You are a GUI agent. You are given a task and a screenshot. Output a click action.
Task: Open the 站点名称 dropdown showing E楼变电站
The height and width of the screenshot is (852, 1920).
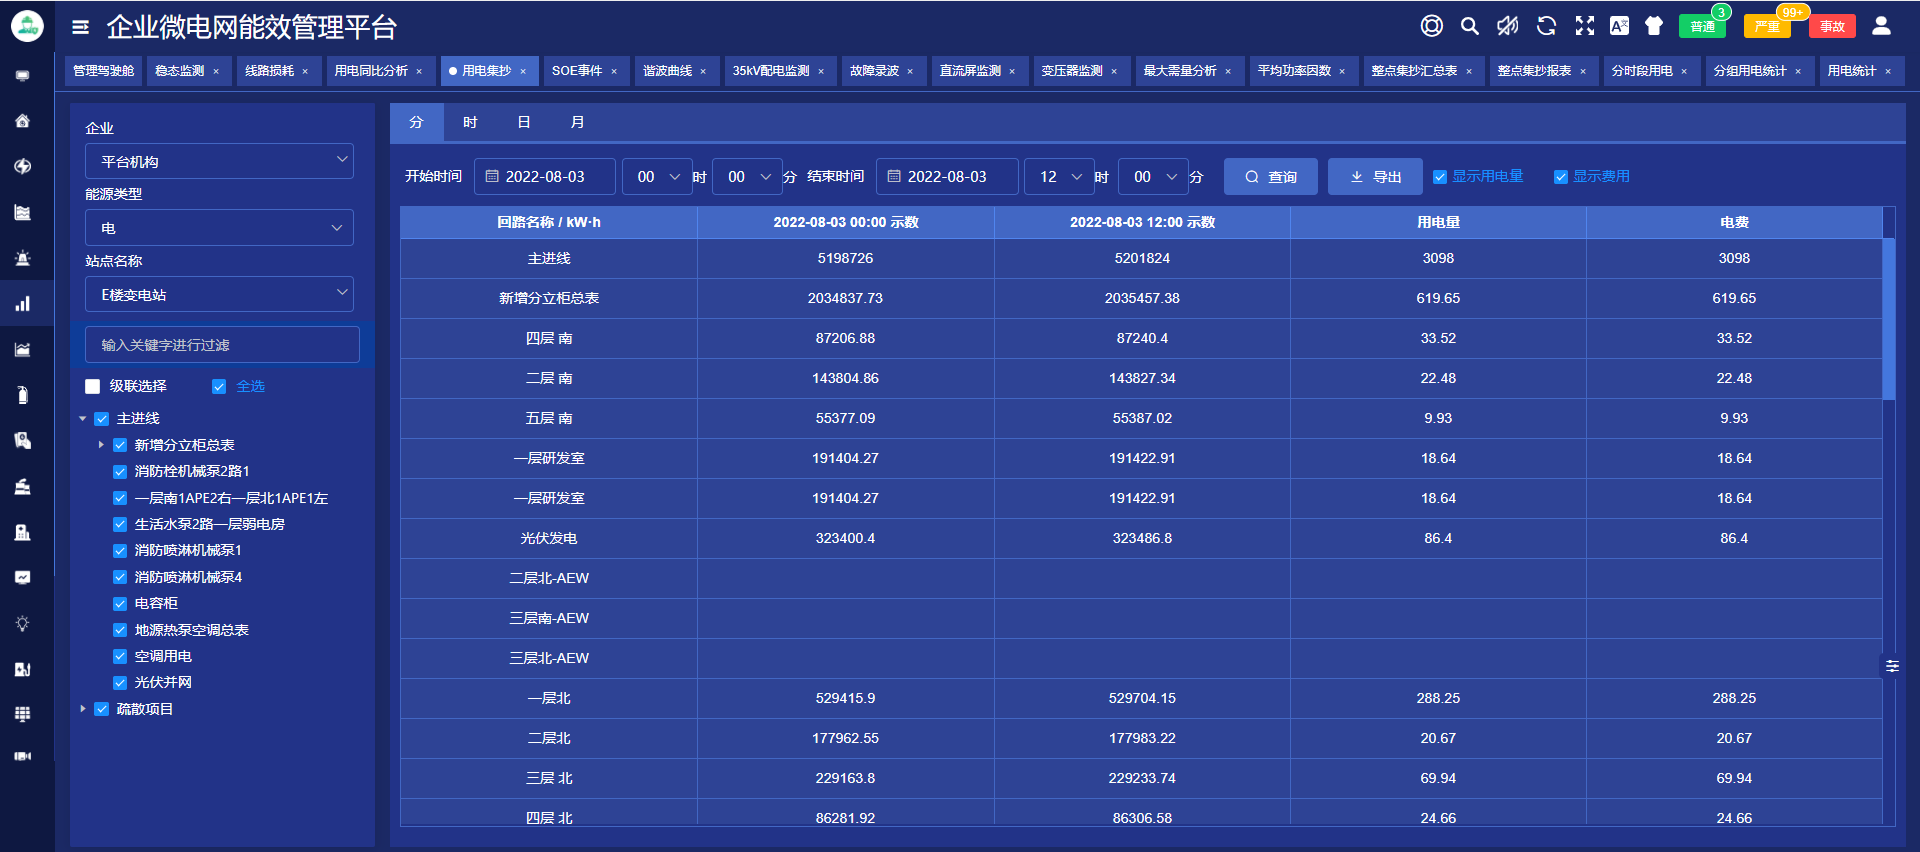(219, 295)
